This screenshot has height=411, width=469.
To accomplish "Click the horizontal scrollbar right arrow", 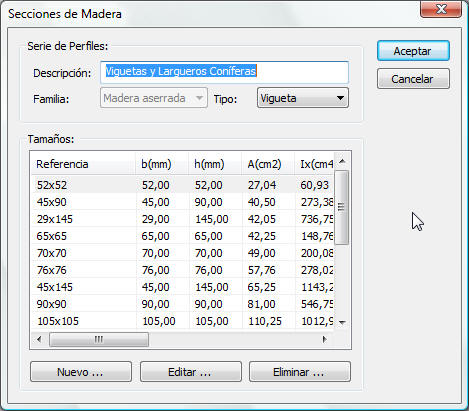I will click(324, 339).
